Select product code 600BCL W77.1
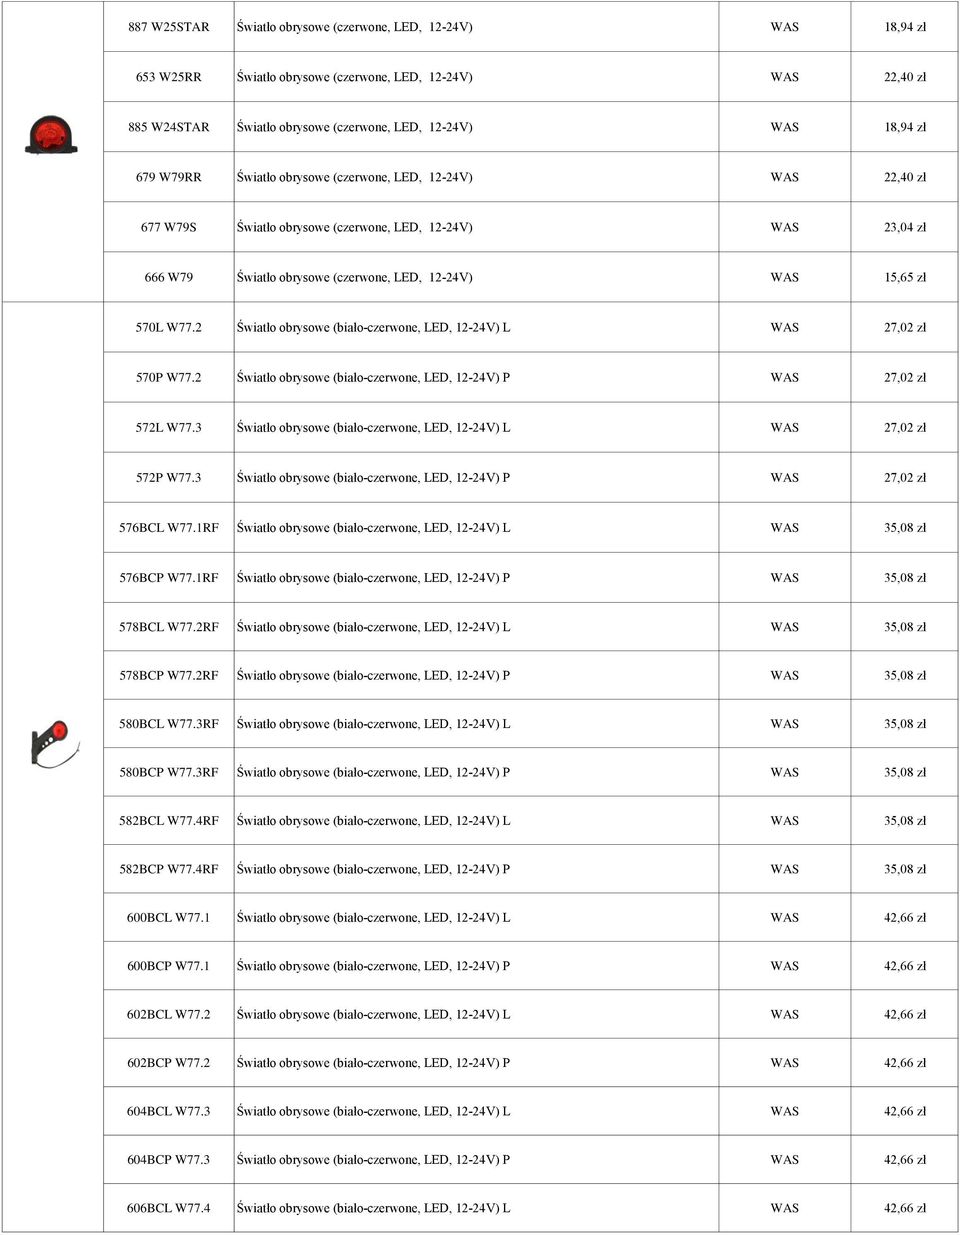Image resolution: width=960 pixels, height=1235 pixels. pyautogui.click(x=169, y=917)
